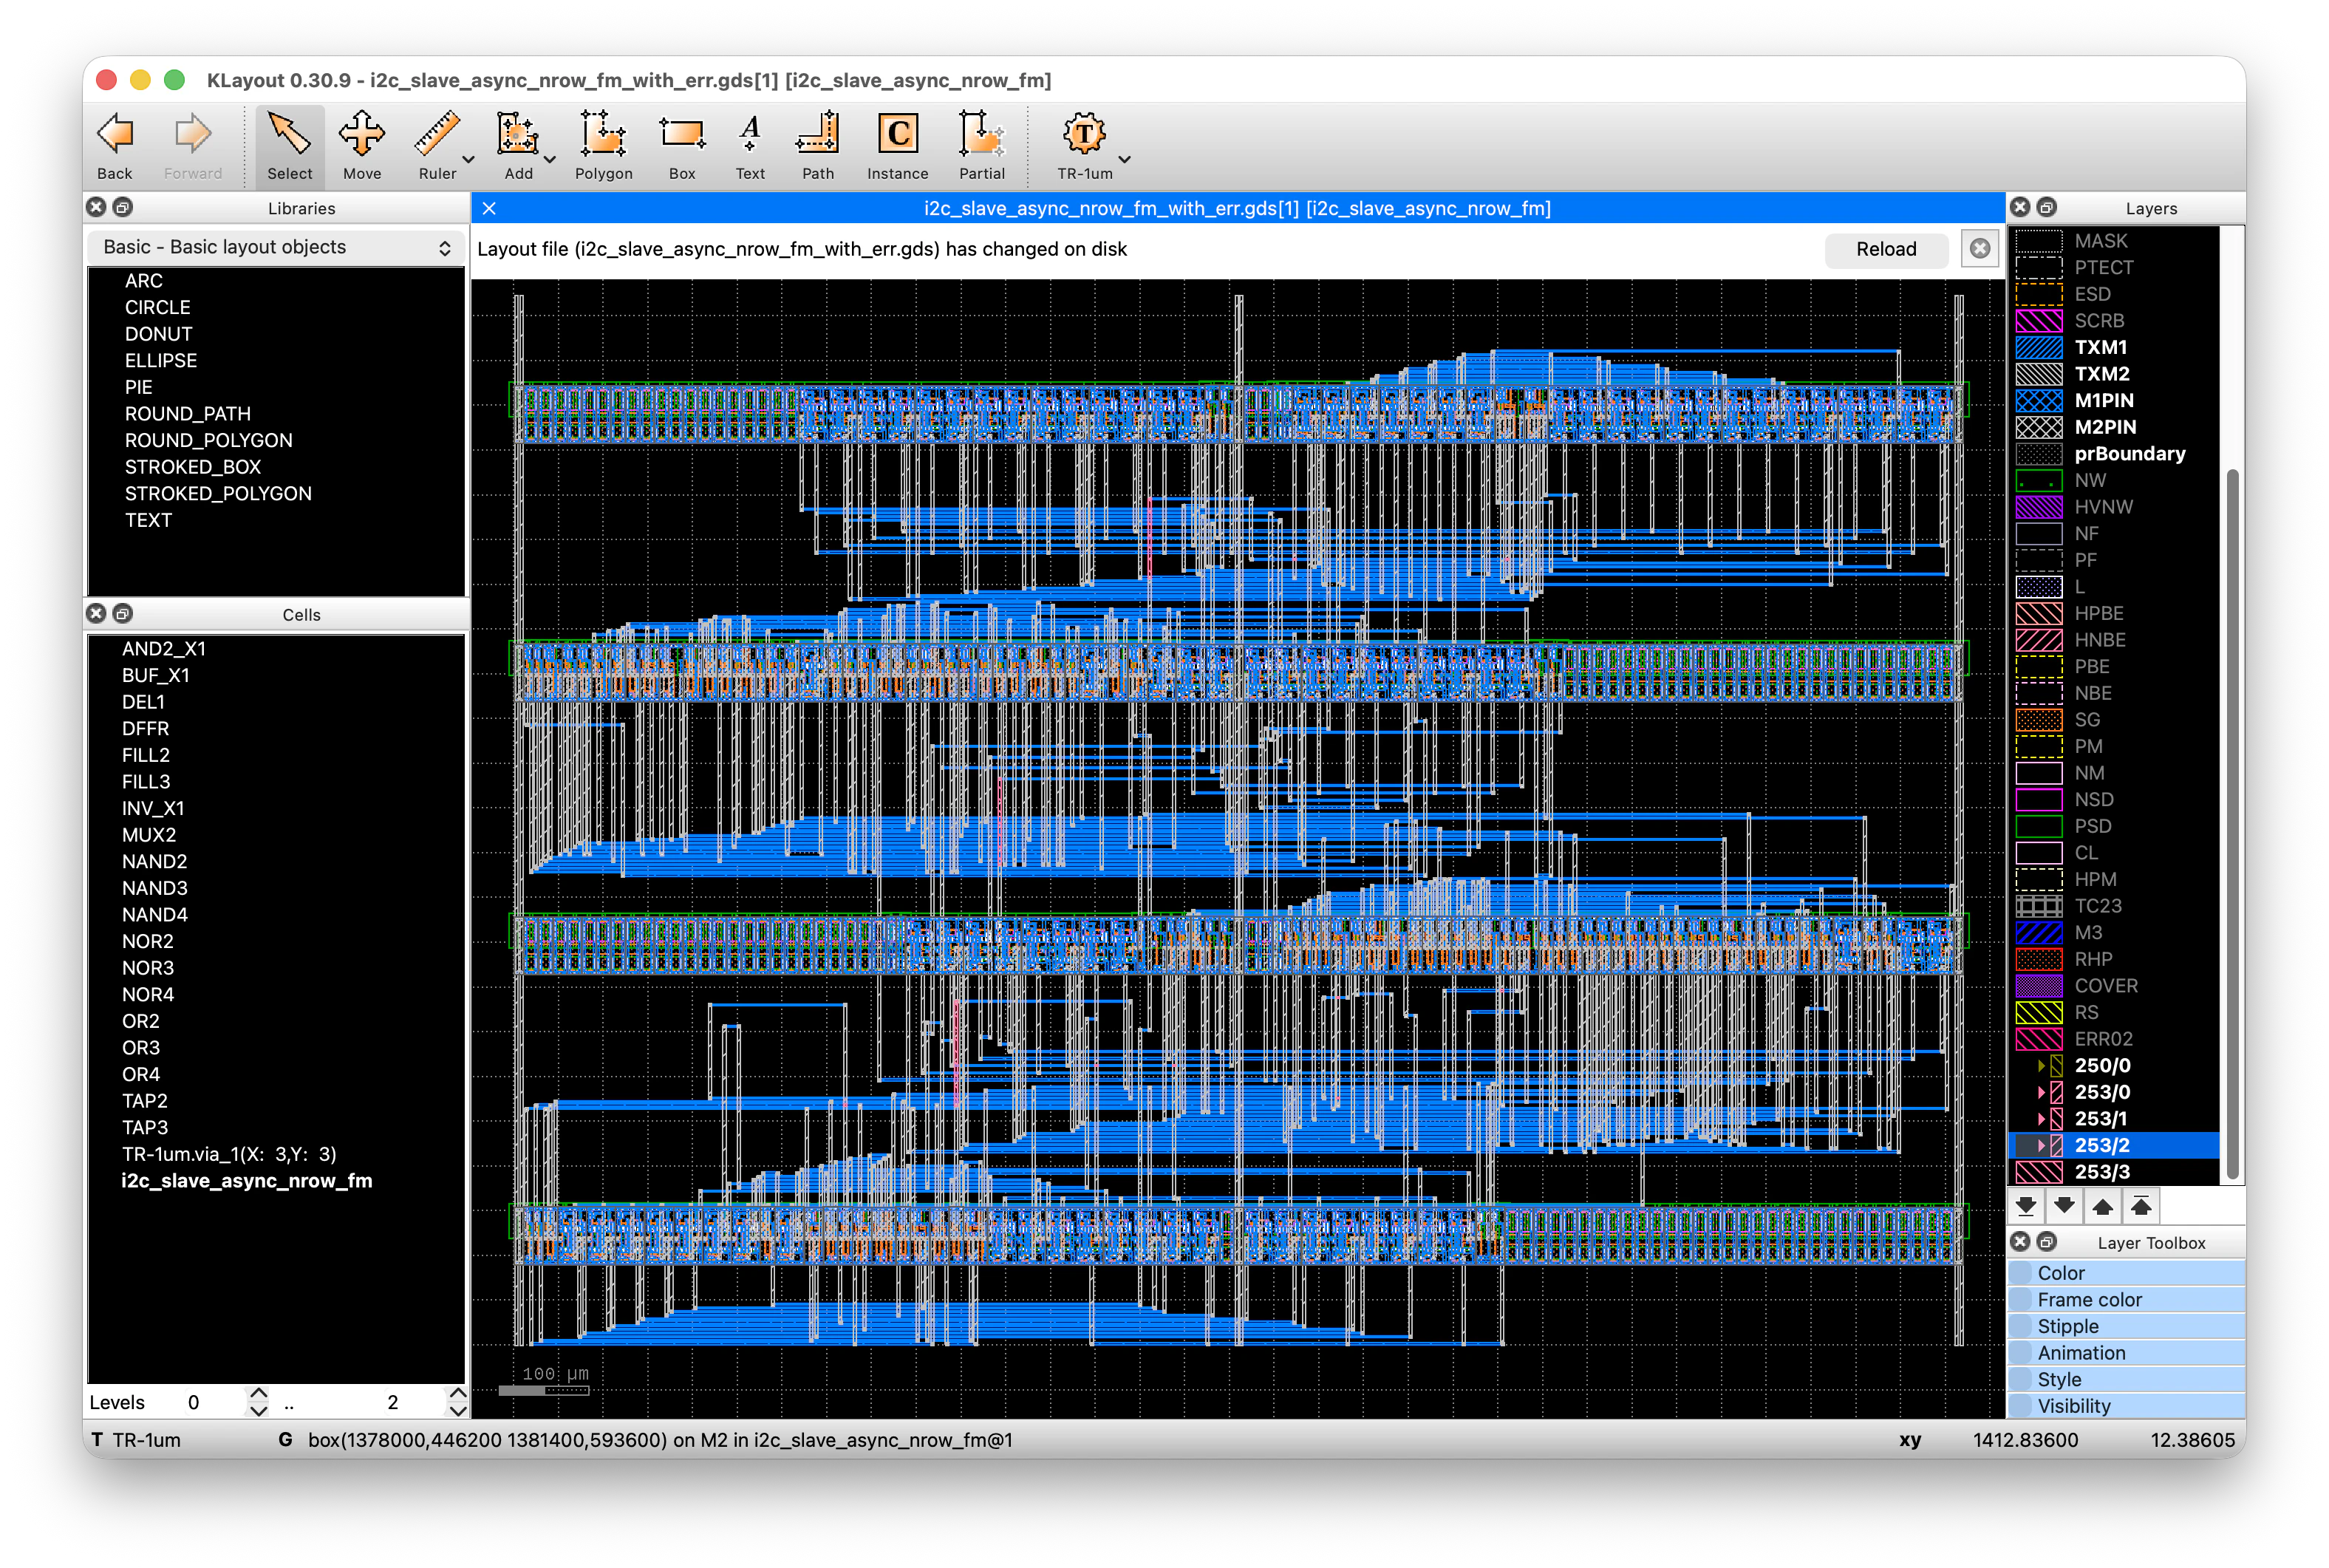Pick the Path drawing tool
The height and width of the screenshot is (1568, 2329).
tap(818, 145)
